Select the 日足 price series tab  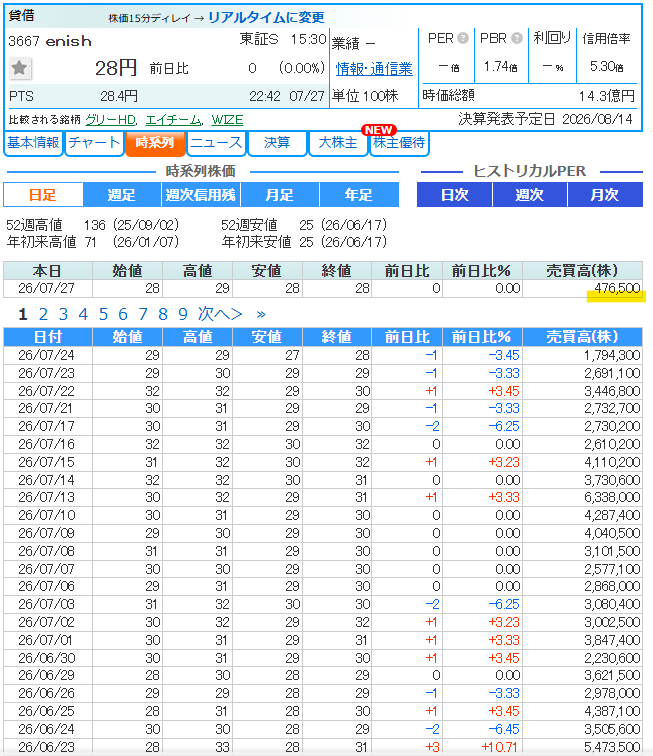click(43, 195)
